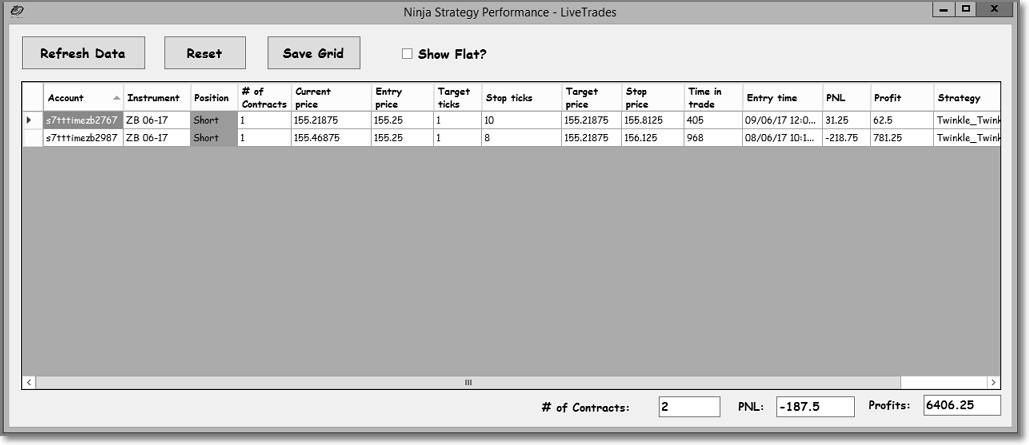Minimize the LiveTrades window
The image size is (1029, 445).
(x=944, y=9)
